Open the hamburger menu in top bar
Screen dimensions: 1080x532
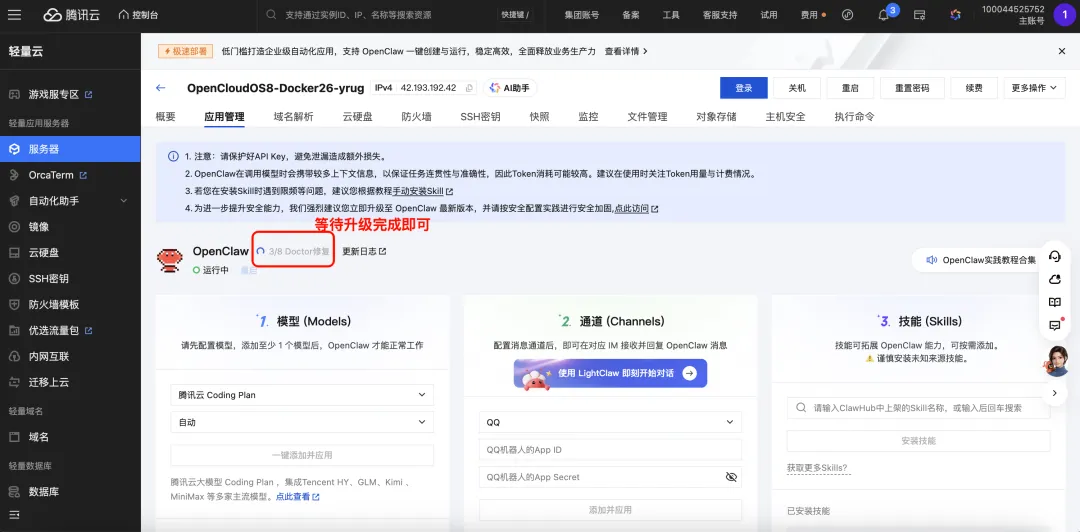14,14
